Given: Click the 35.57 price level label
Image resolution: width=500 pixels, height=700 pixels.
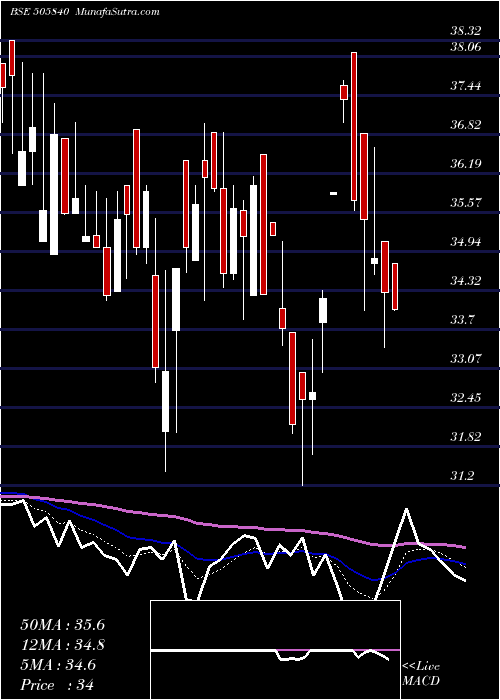Looking at the screenshot, I should [466, 203].
